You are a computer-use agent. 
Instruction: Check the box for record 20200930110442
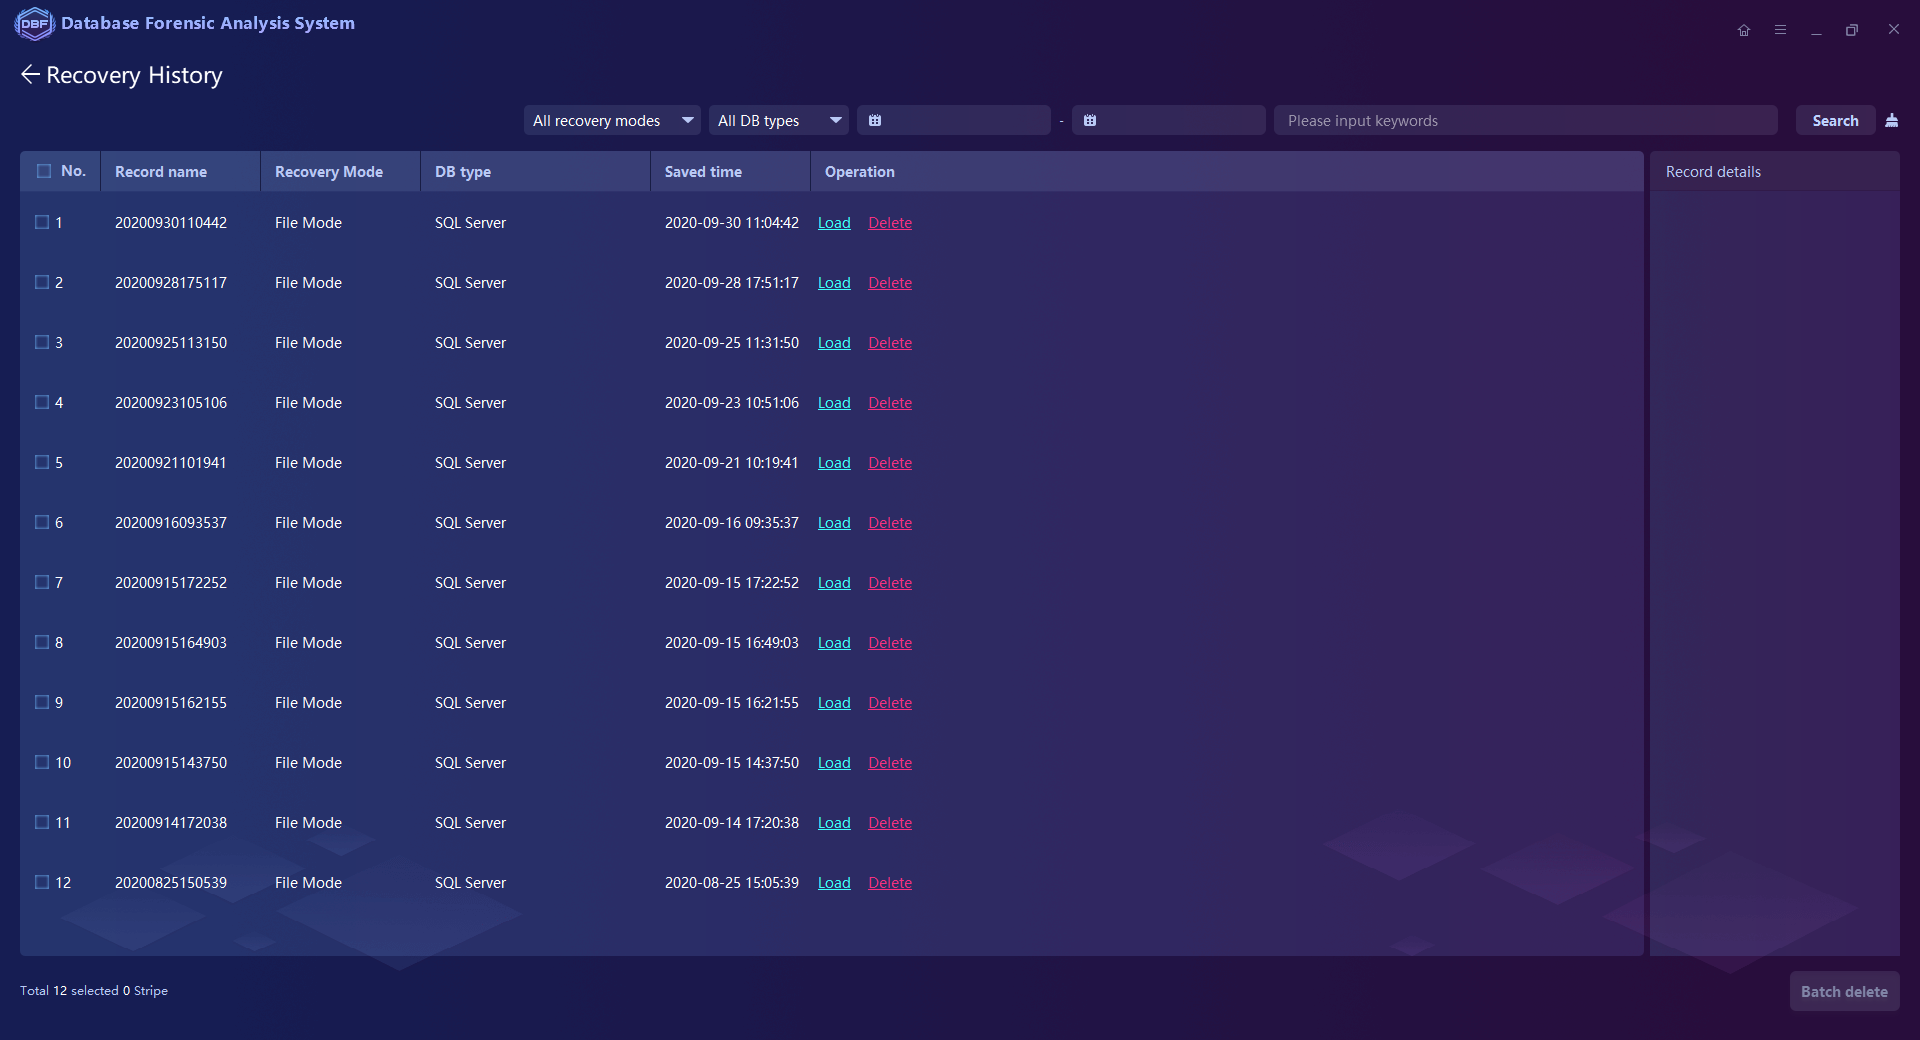click(42, 222)
